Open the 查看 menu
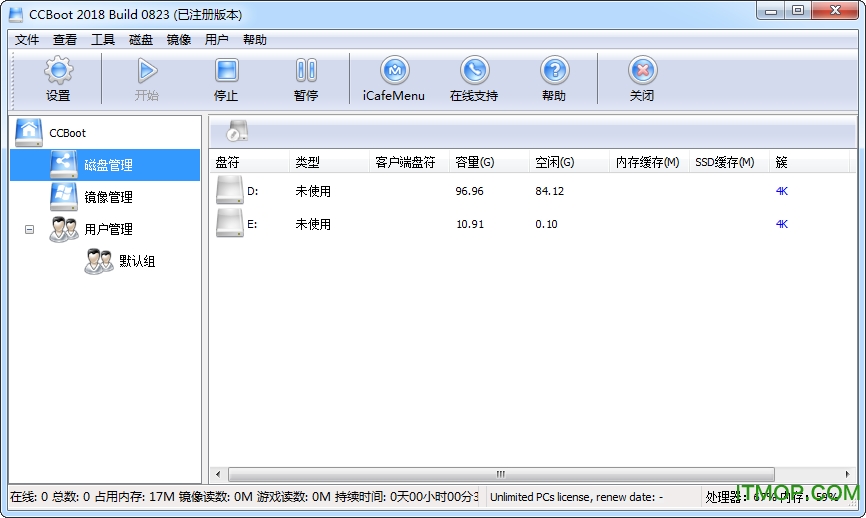 coord(65,40)
